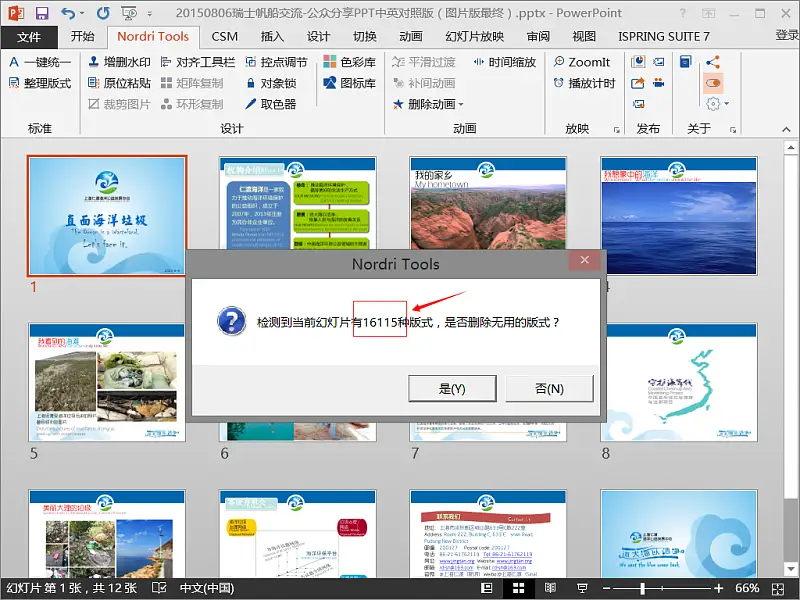Collapse the ribbon with the chevron arrow

click(x=786, y=130)
